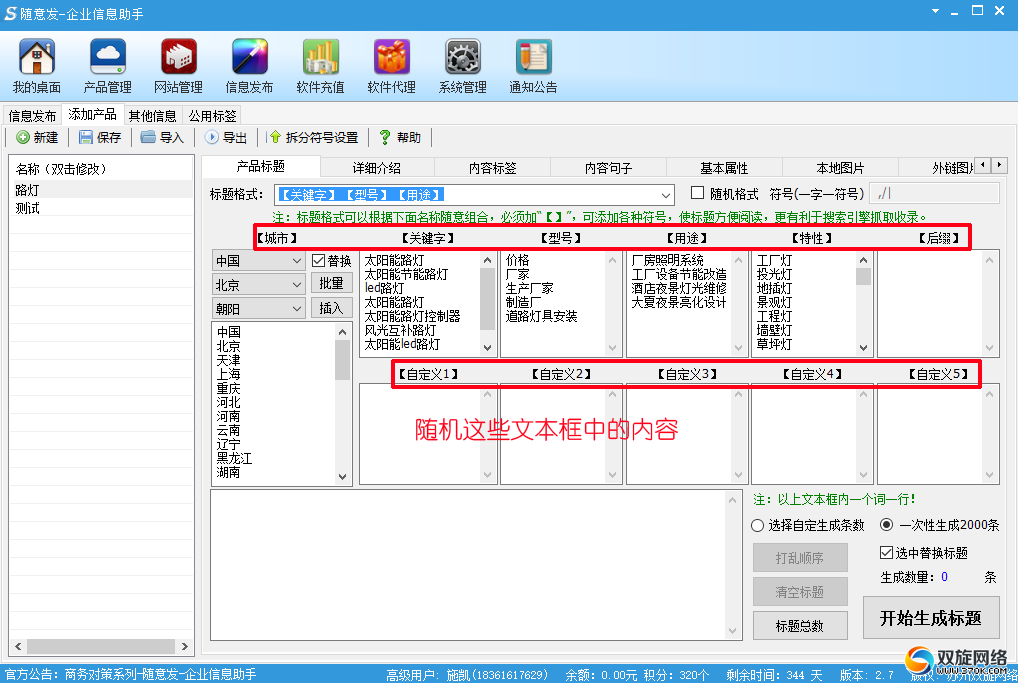Viewport: 1018px width, 683px height.
Task: Open 系统管理 gear icon
Action: (462, 66)
